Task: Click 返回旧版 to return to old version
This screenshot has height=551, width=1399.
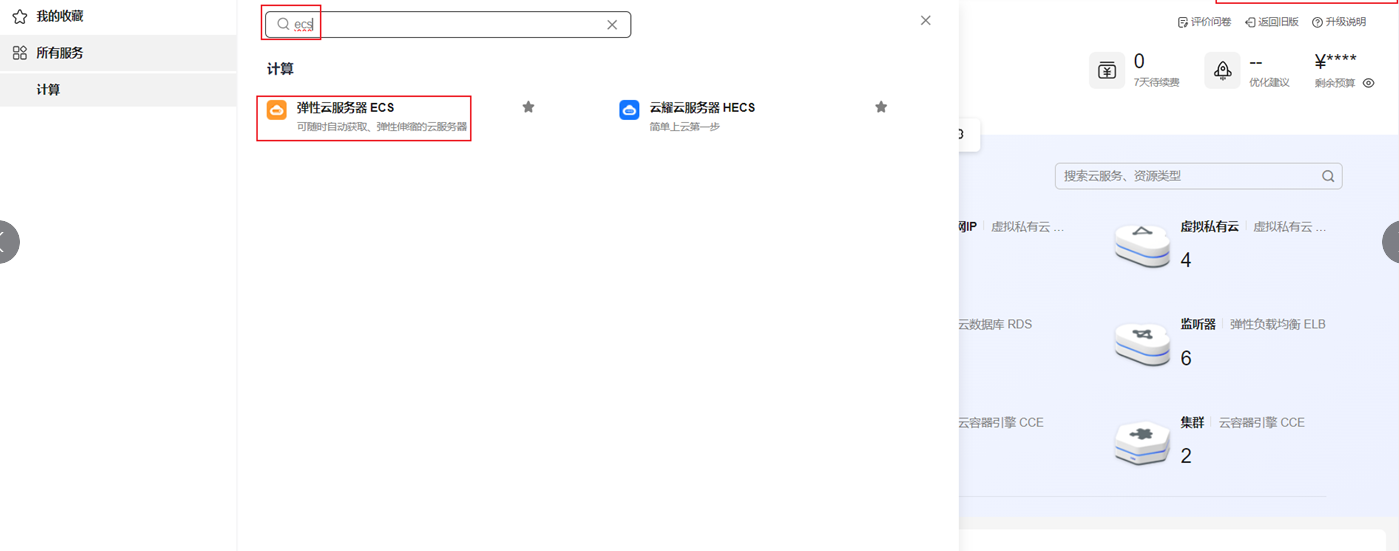Action: tap(1271, 22)
